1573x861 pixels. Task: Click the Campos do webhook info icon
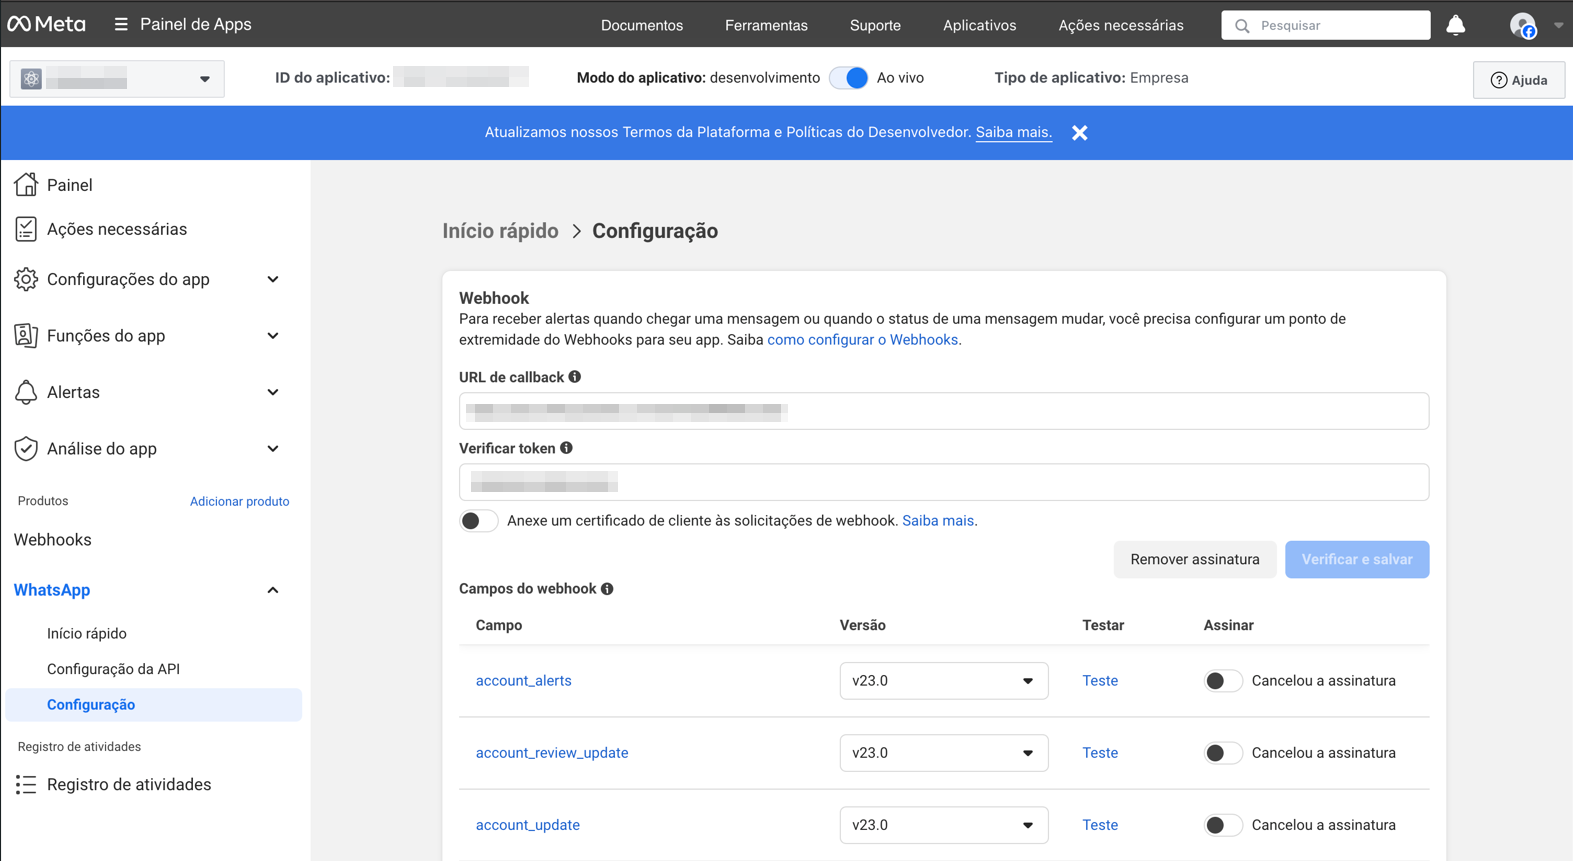(607, 589)
